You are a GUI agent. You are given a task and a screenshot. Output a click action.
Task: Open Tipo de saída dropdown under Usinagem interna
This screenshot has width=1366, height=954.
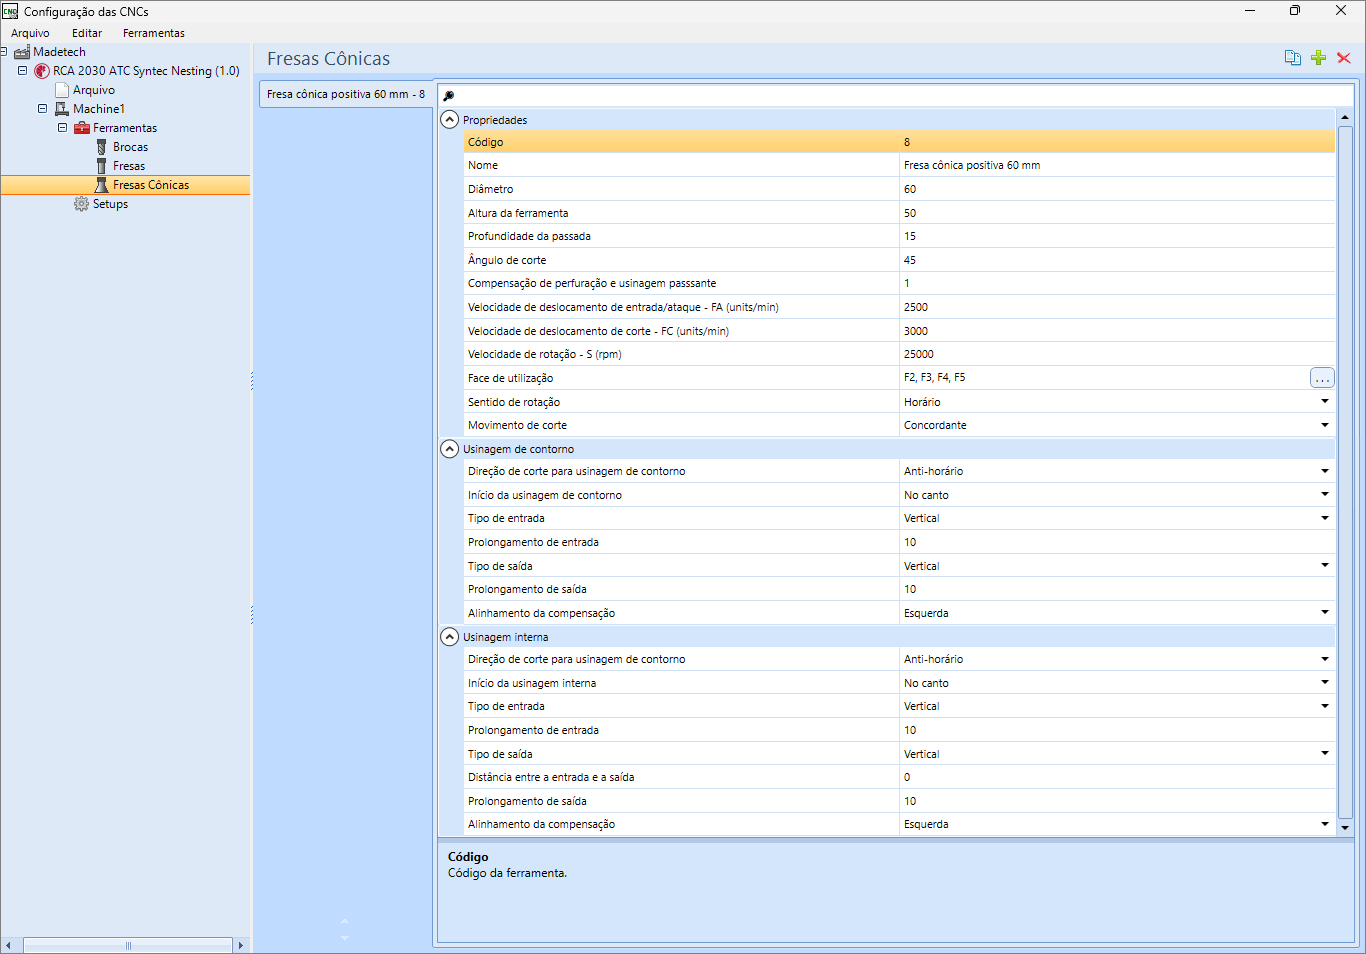1324,754
